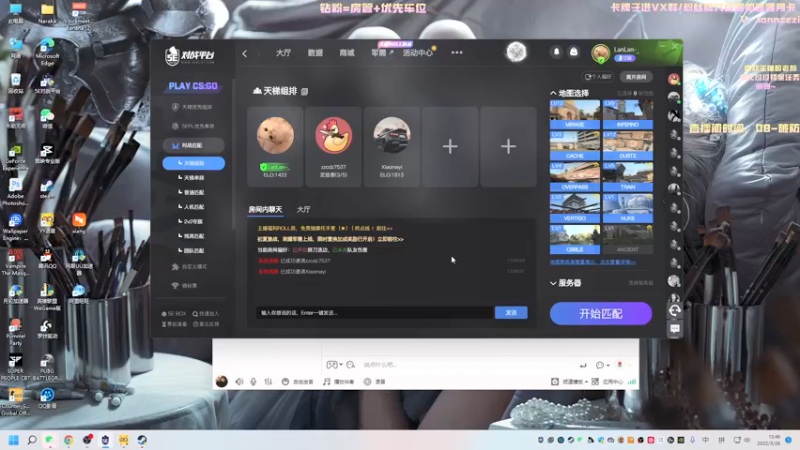
Task: Open the 商城 top navigation tab
Action: tap(346, 53)
